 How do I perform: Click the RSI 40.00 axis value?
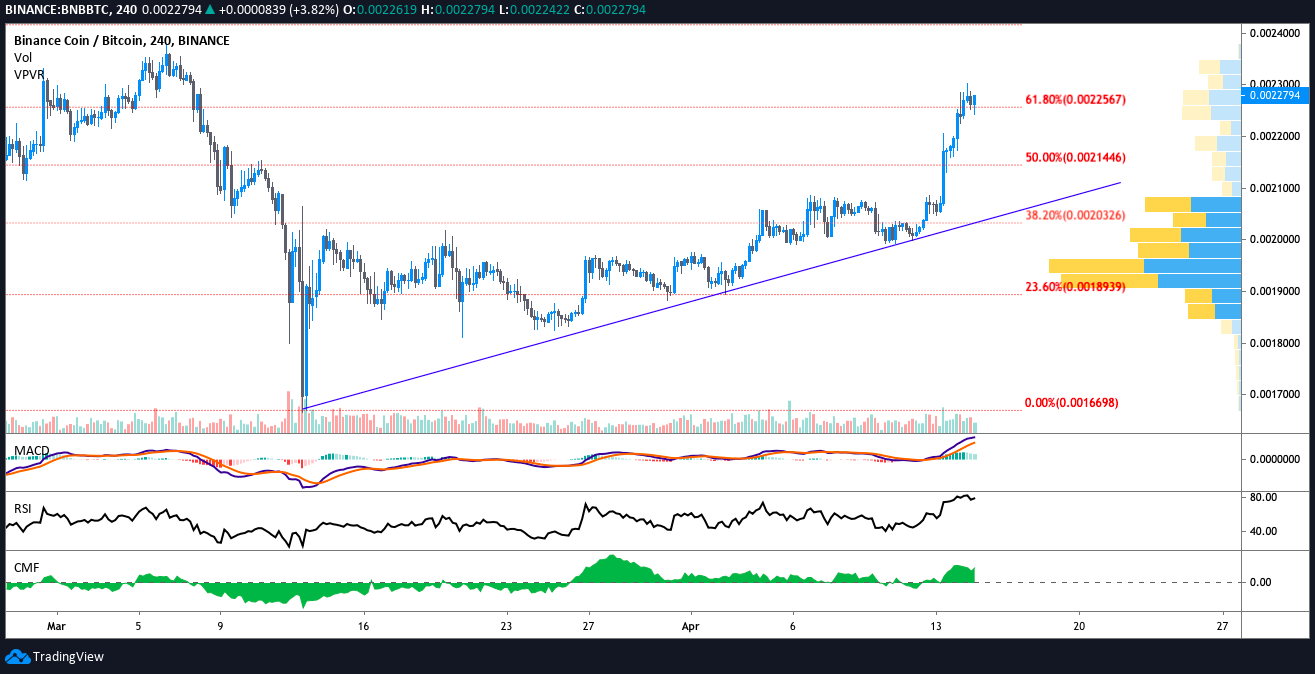(x=1262, y=531)
